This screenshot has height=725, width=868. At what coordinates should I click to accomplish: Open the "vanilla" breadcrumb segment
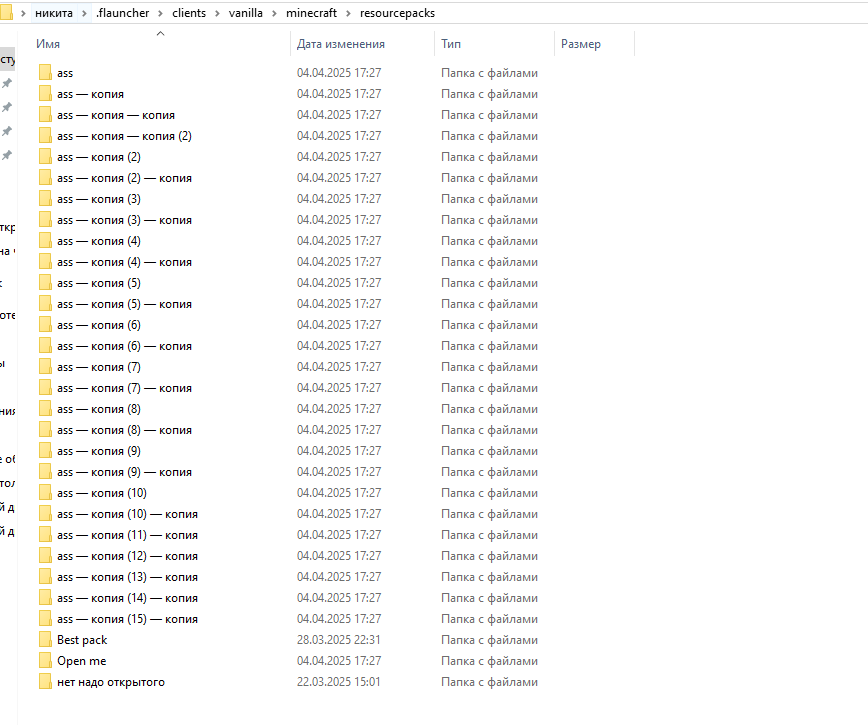(246, 13)
